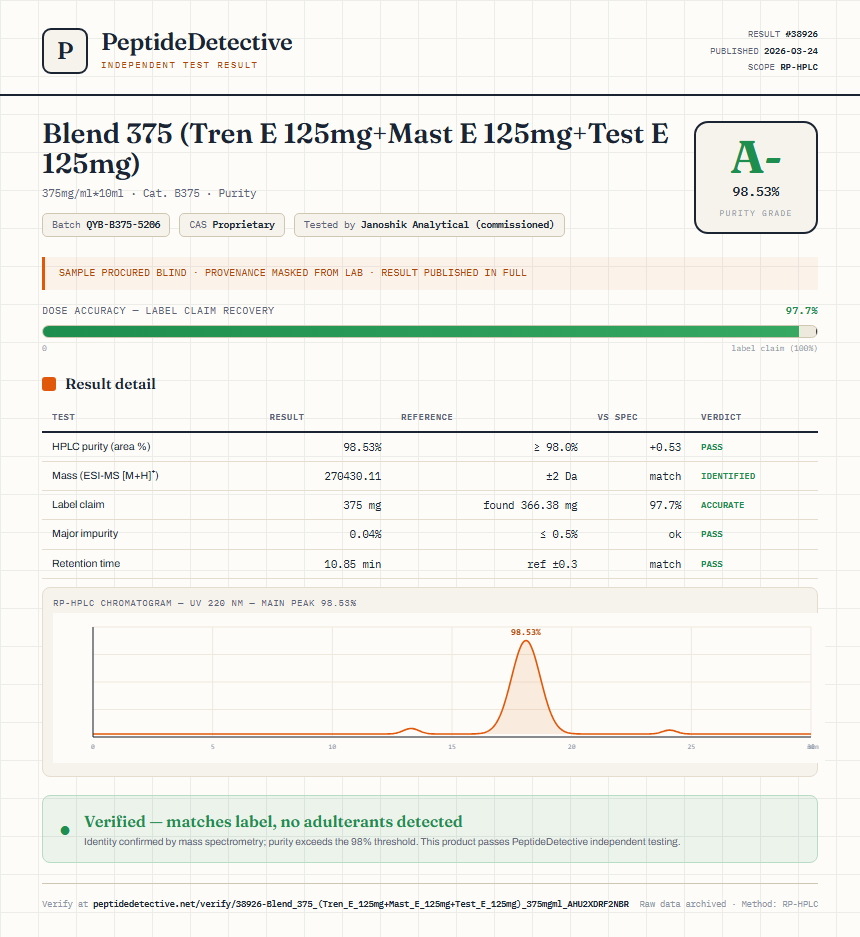Viewport: 860px width, 937px height.
Task: Click the chromatogram main peak 98.53% label
Action: pyautogui.click(x=525, y=632)
